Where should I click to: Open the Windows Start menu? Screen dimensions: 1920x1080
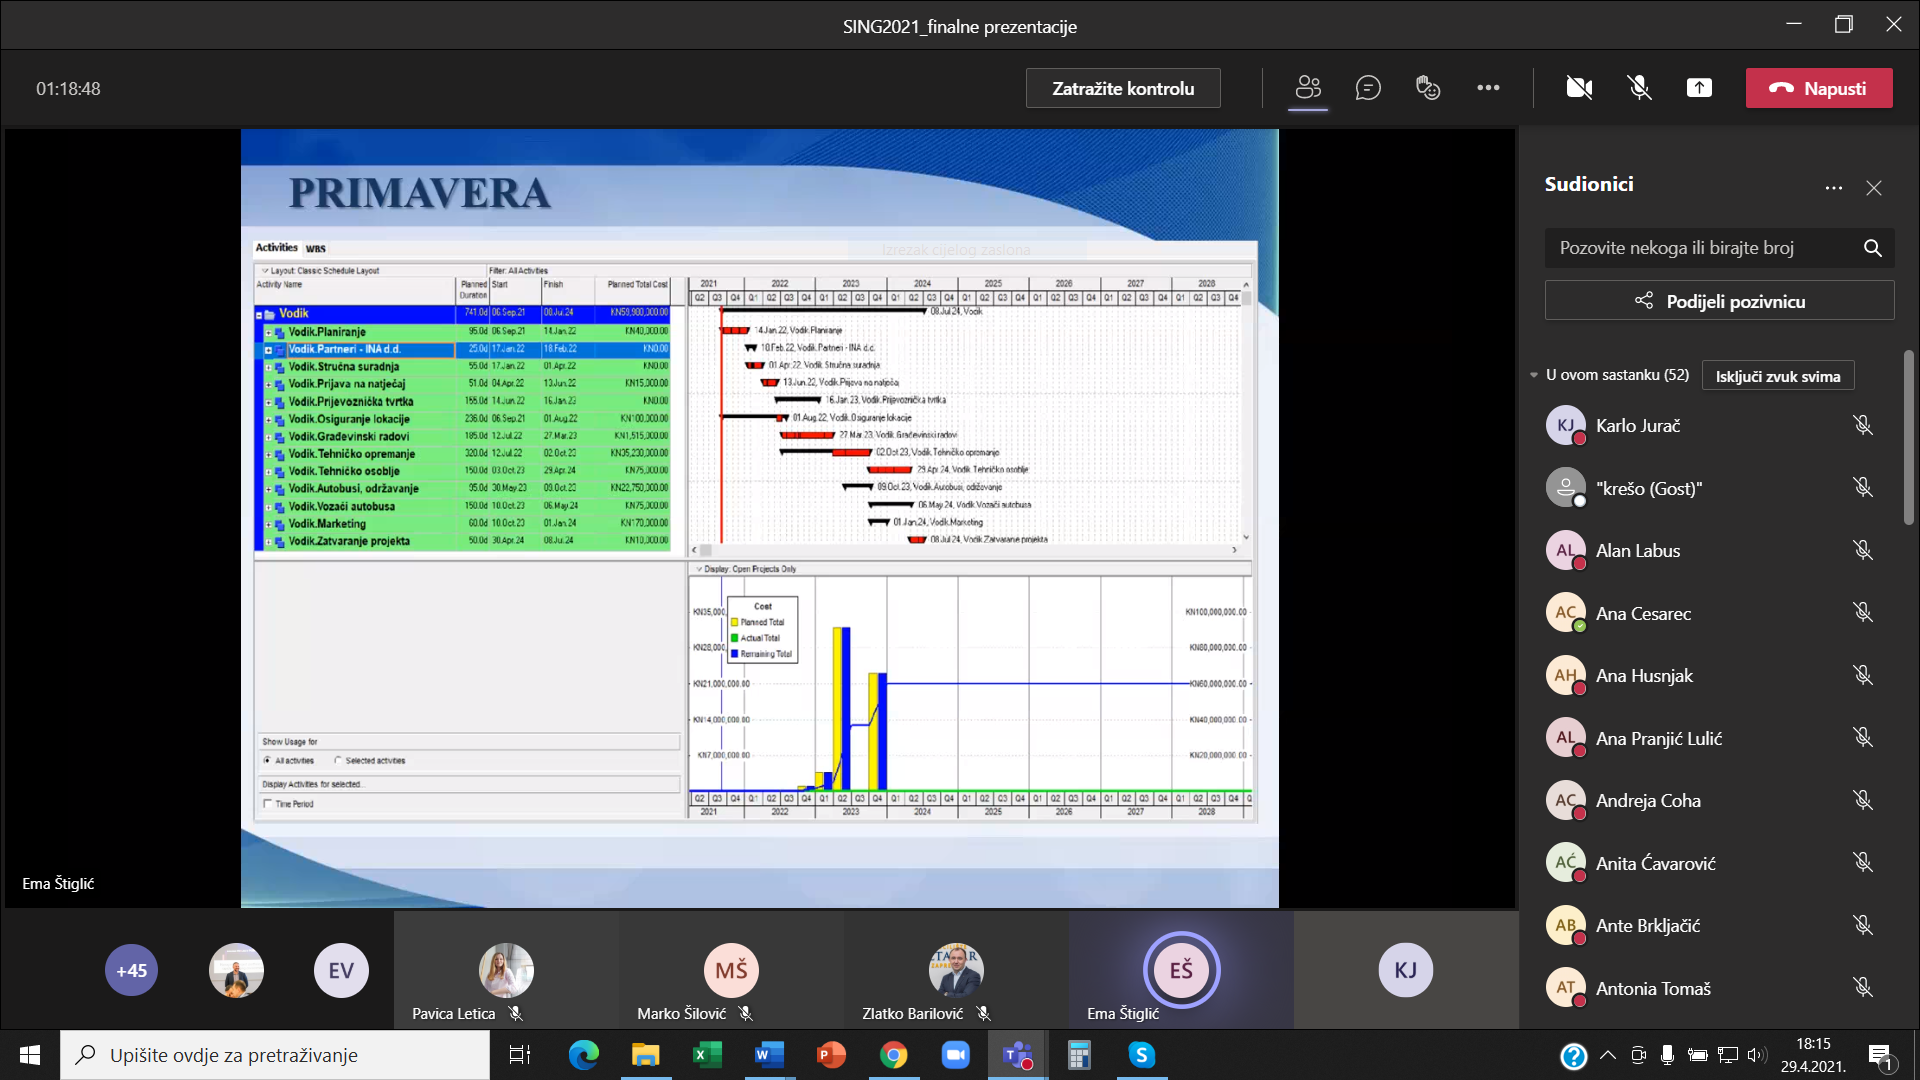point(30,1055)
